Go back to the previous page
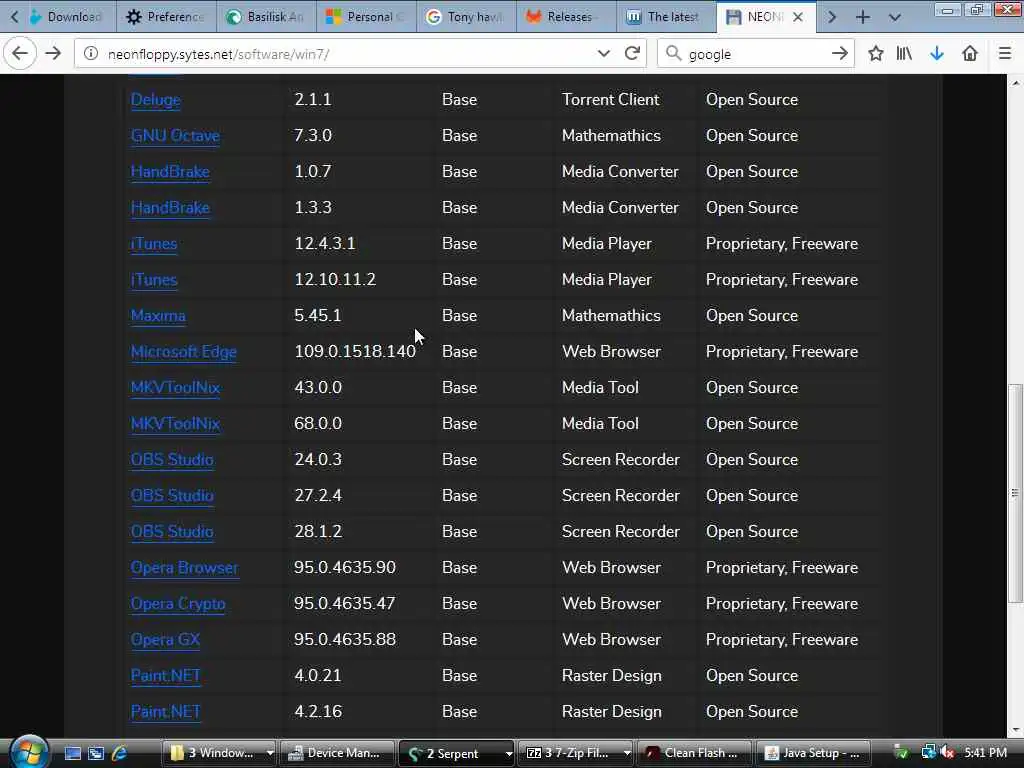 [20, 54]
